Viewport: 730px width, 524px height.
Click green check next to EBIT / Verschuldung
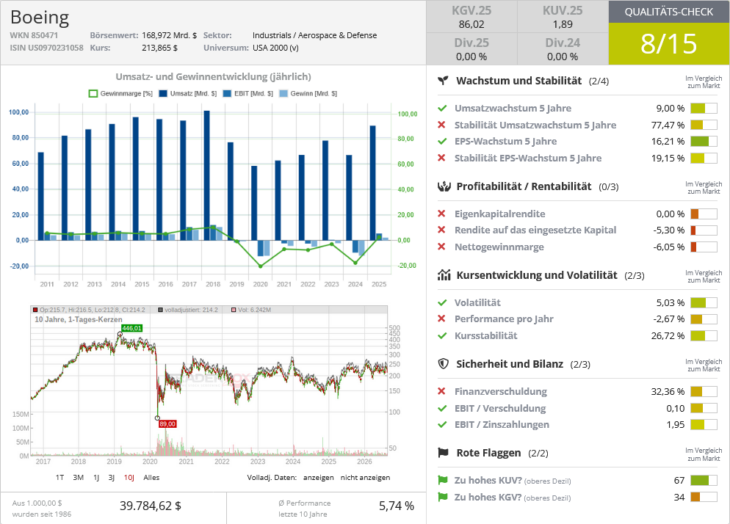(442, 408)
